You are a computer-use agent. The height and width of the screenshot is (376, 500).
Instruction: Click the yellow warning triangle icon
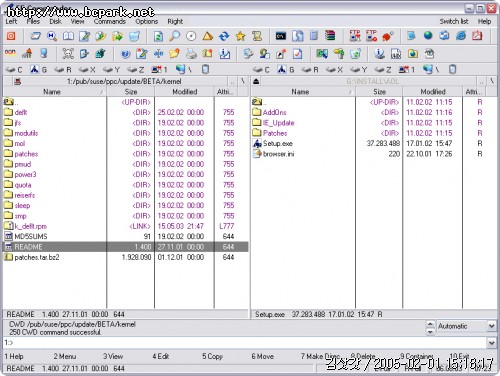[207, 36]
